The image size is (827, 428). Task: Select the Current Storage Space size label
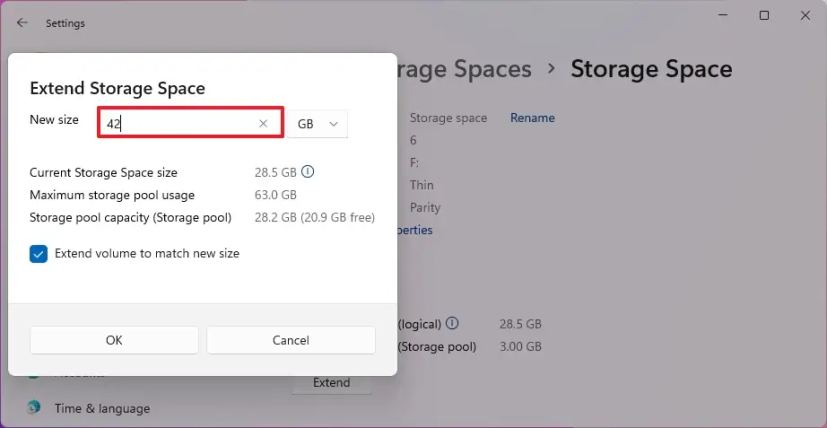(103, 173)
